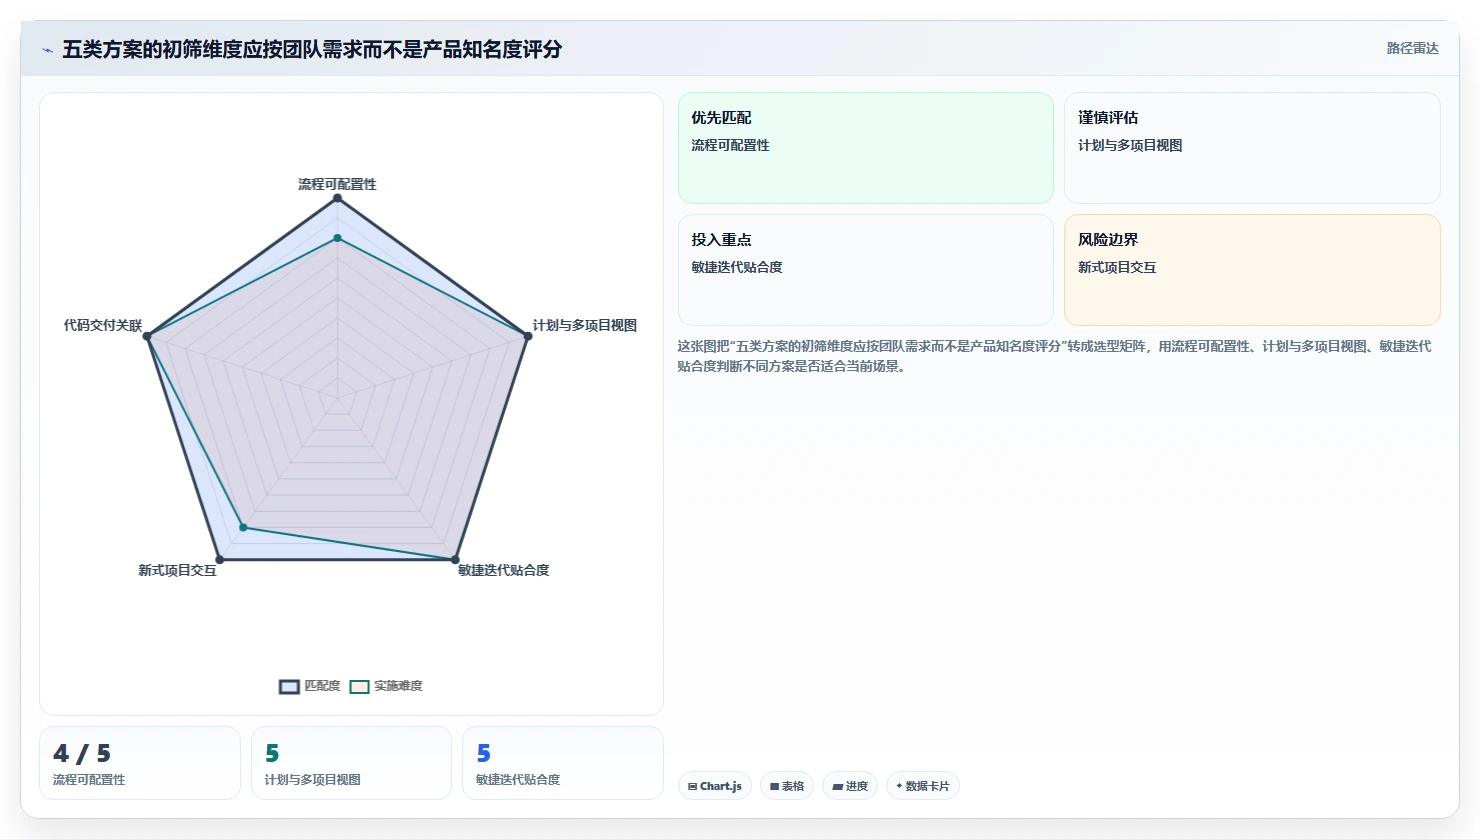Click the 新式项目交互 axis label on the radar

point(177,570)
